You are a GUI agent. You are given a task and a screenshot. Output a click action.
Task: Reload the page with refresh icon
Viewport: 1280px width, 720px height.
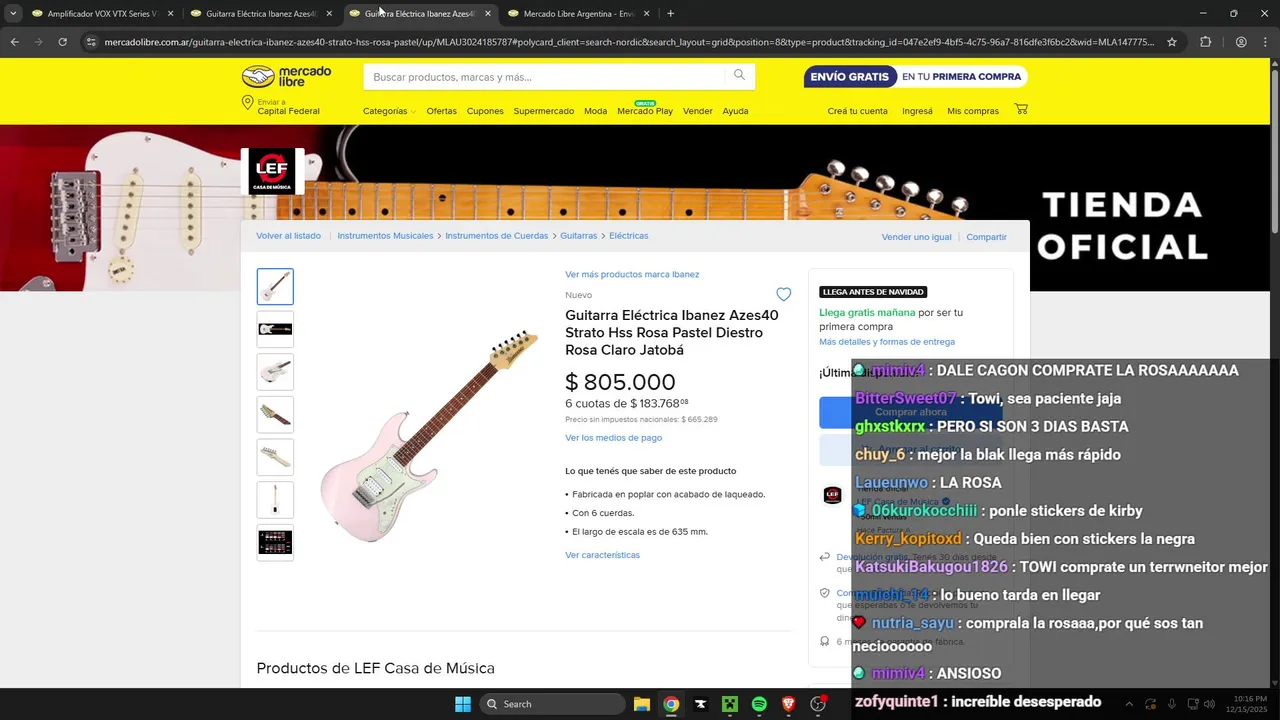pos(62,42)
